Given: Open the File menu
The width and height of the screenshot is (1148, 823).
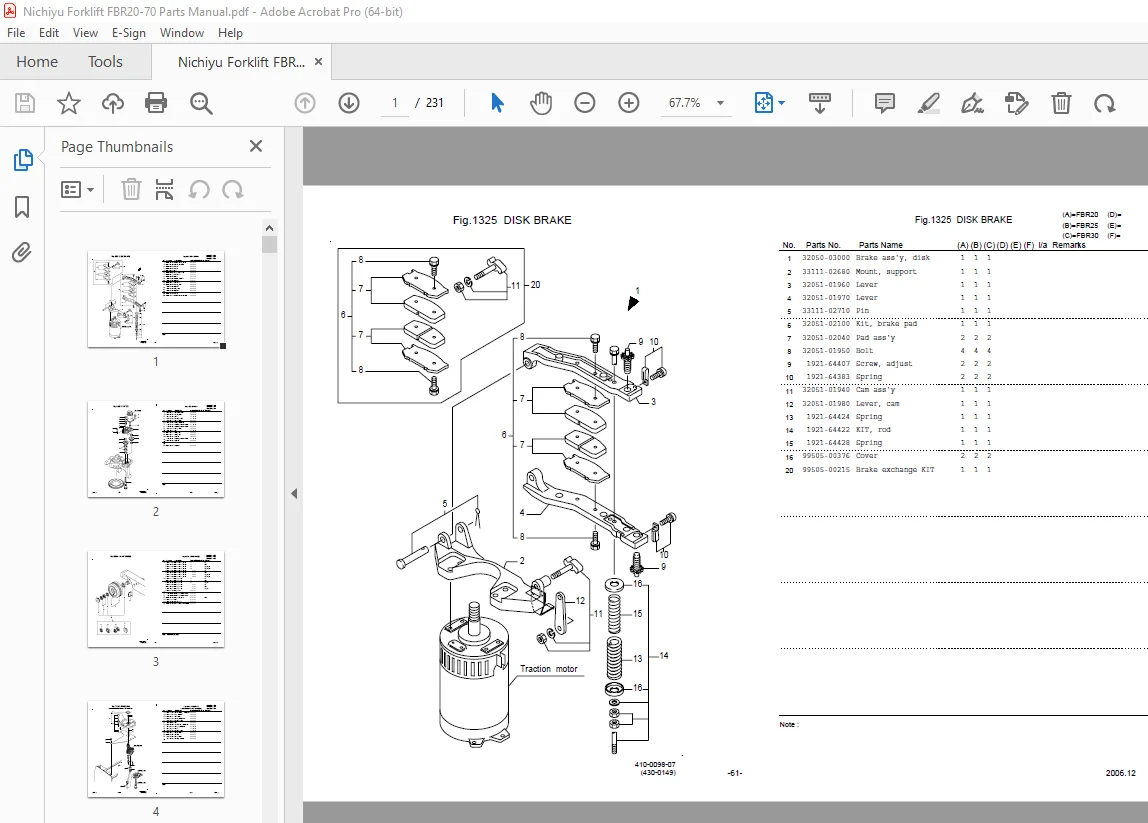Looking at the screenshot, I should pos(16,33).
